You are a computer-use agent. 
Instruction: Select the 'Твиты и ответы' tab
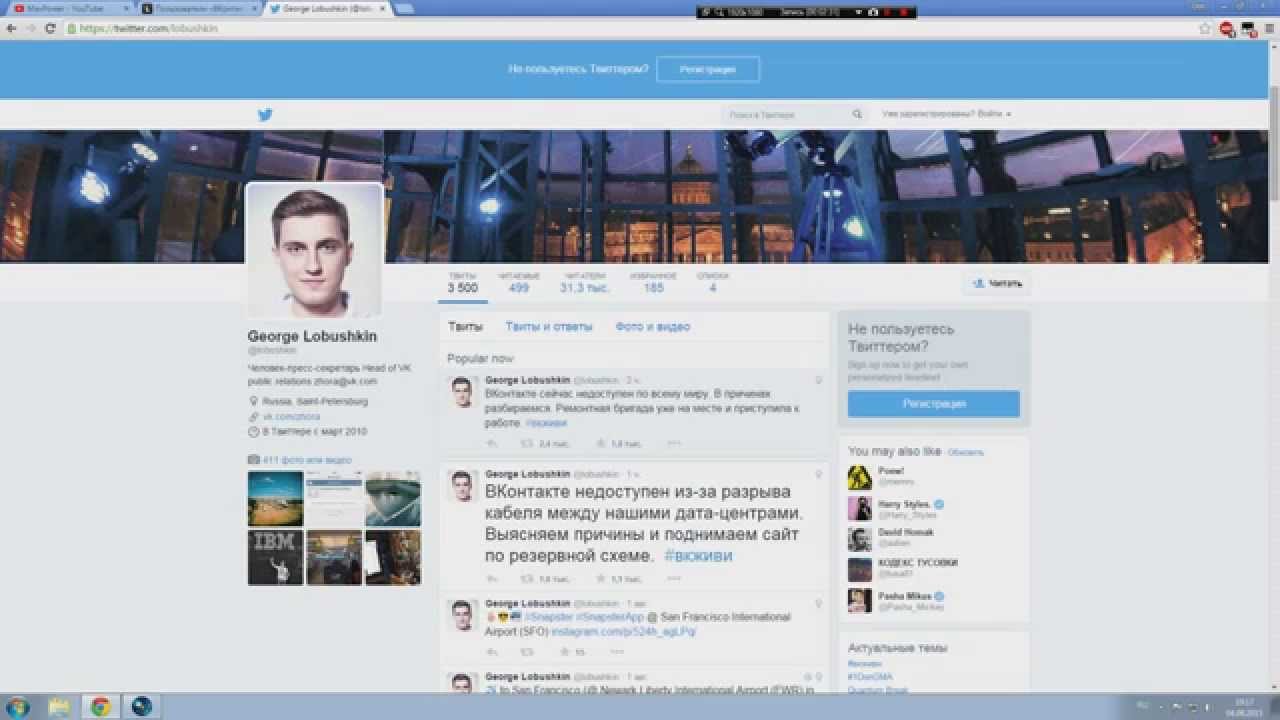coord(549,327)
